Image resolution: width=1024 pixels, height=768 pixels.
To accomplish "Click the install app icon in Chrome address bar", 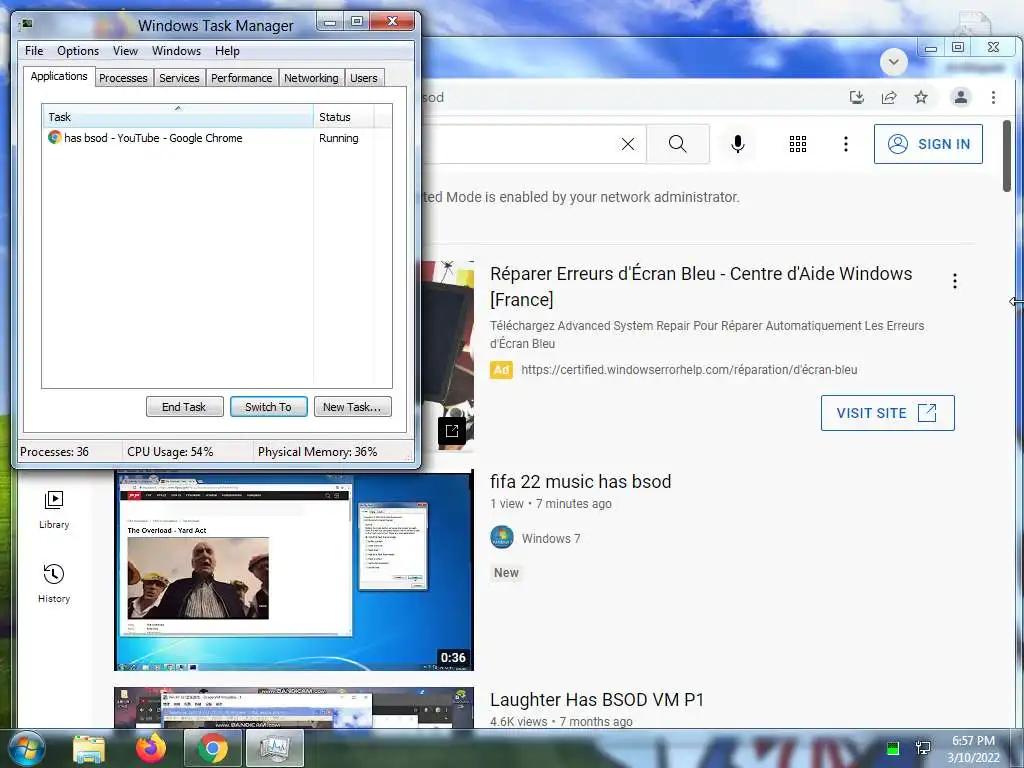I will point(856,98).
